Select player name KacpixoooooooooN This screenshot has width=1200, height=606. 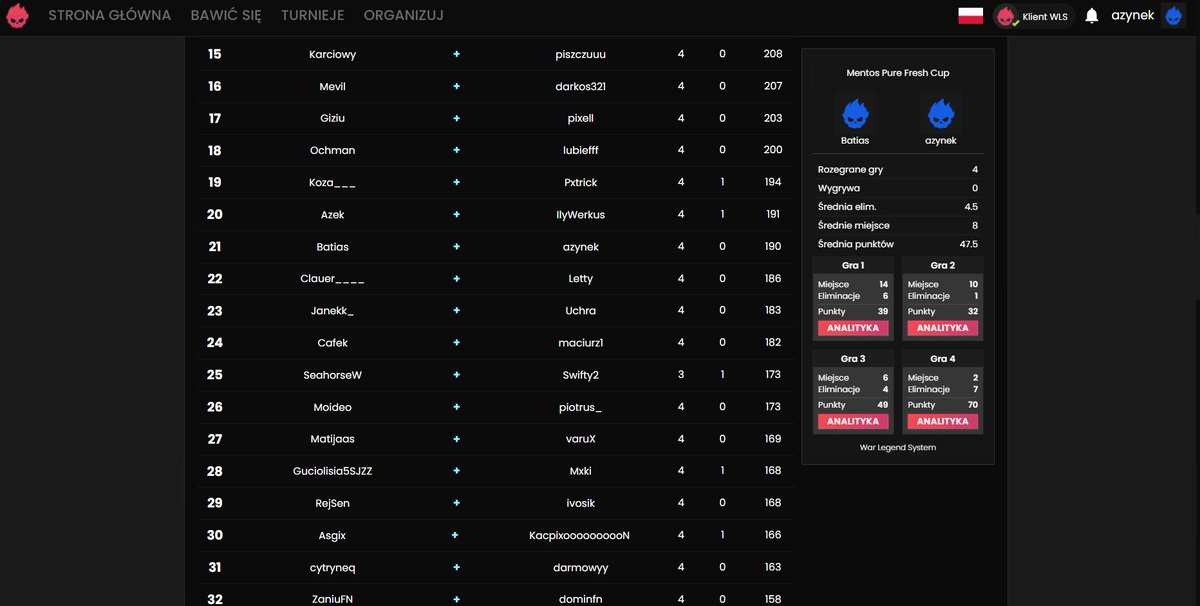pyautogui.click(x=580, y=535)
